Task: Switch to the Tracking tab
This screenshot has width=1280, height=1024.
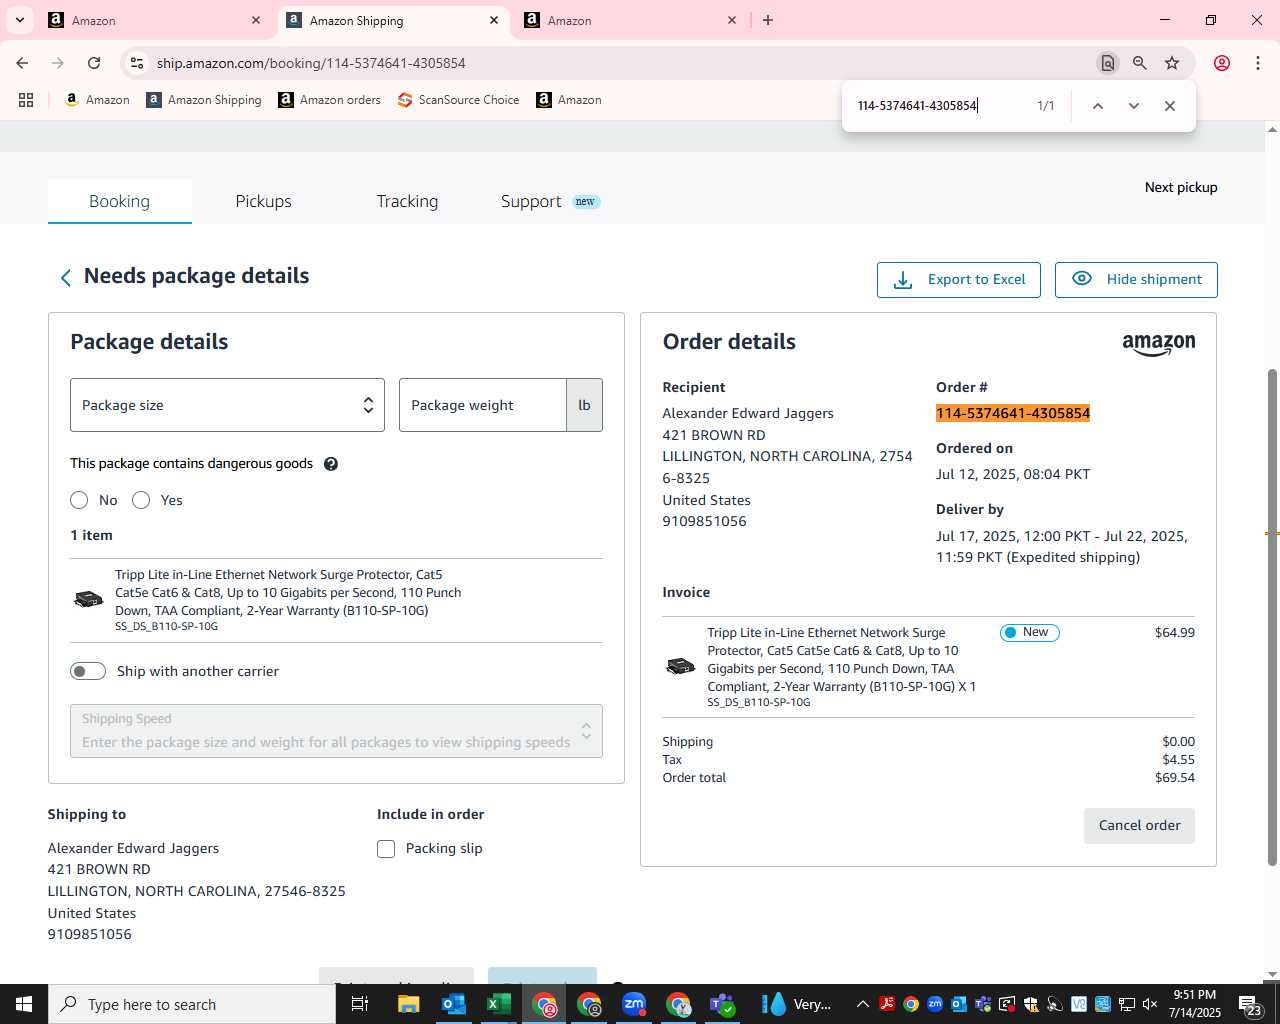Action: click(x=407, y=201)
